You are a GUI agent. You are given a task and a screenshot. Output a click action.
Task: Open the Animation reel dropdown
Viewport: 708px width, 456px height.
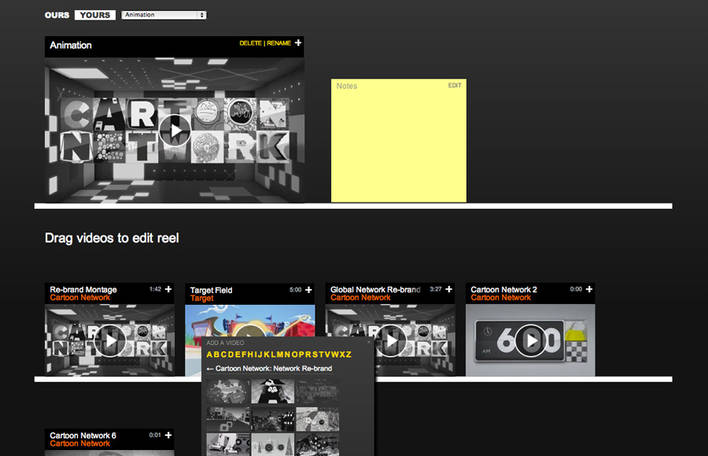pyautogui.click(x=164, y=15)
